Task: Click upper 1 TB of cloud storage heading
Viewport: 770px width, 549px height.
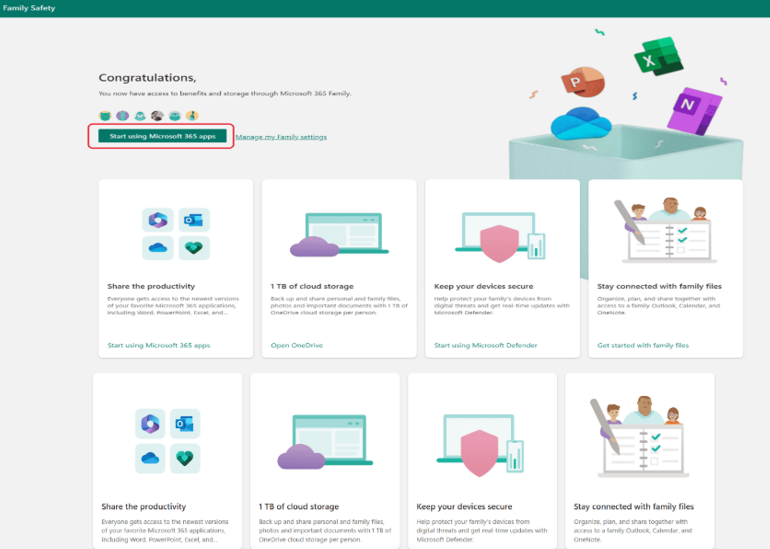Action: 312,286
